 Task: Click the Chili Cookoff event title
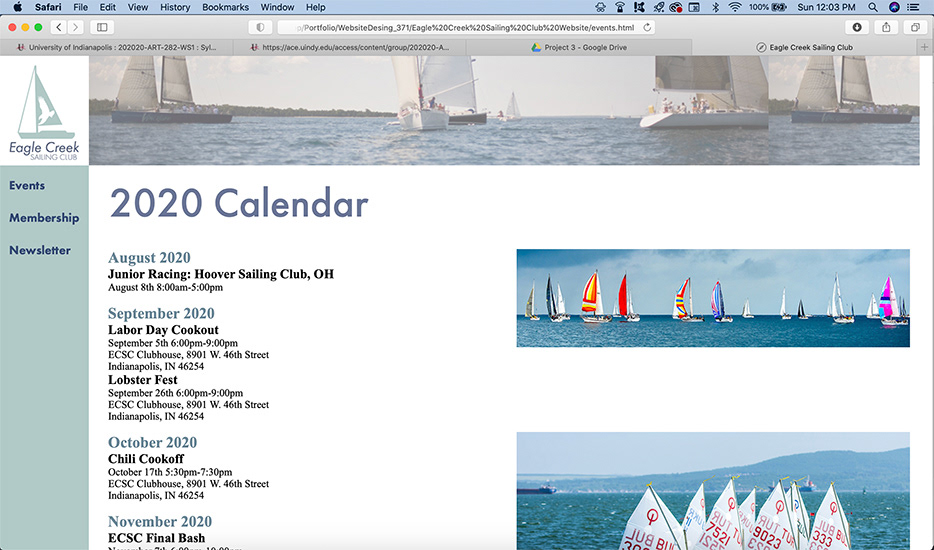coord(146,459)
